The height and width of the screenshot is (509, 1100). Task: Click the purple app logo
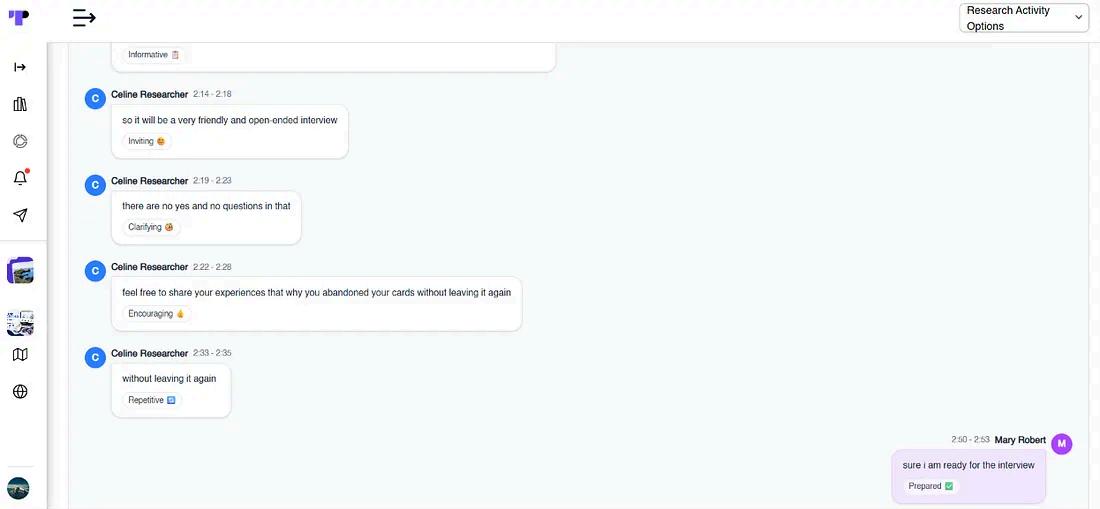click(x=19, y=18)
